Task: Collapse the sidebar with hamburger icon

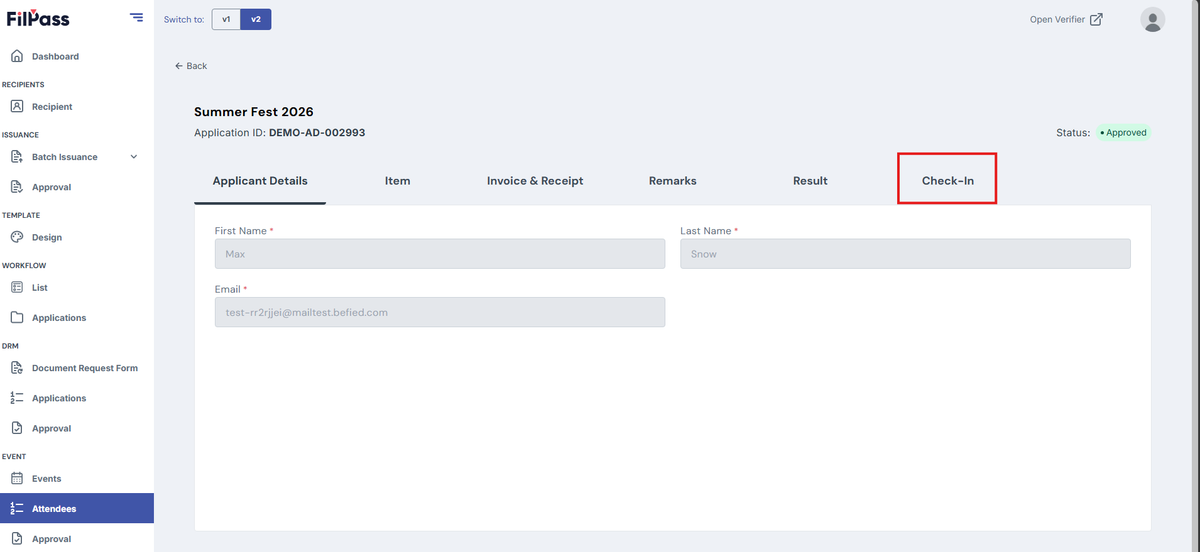Action: 136,17
